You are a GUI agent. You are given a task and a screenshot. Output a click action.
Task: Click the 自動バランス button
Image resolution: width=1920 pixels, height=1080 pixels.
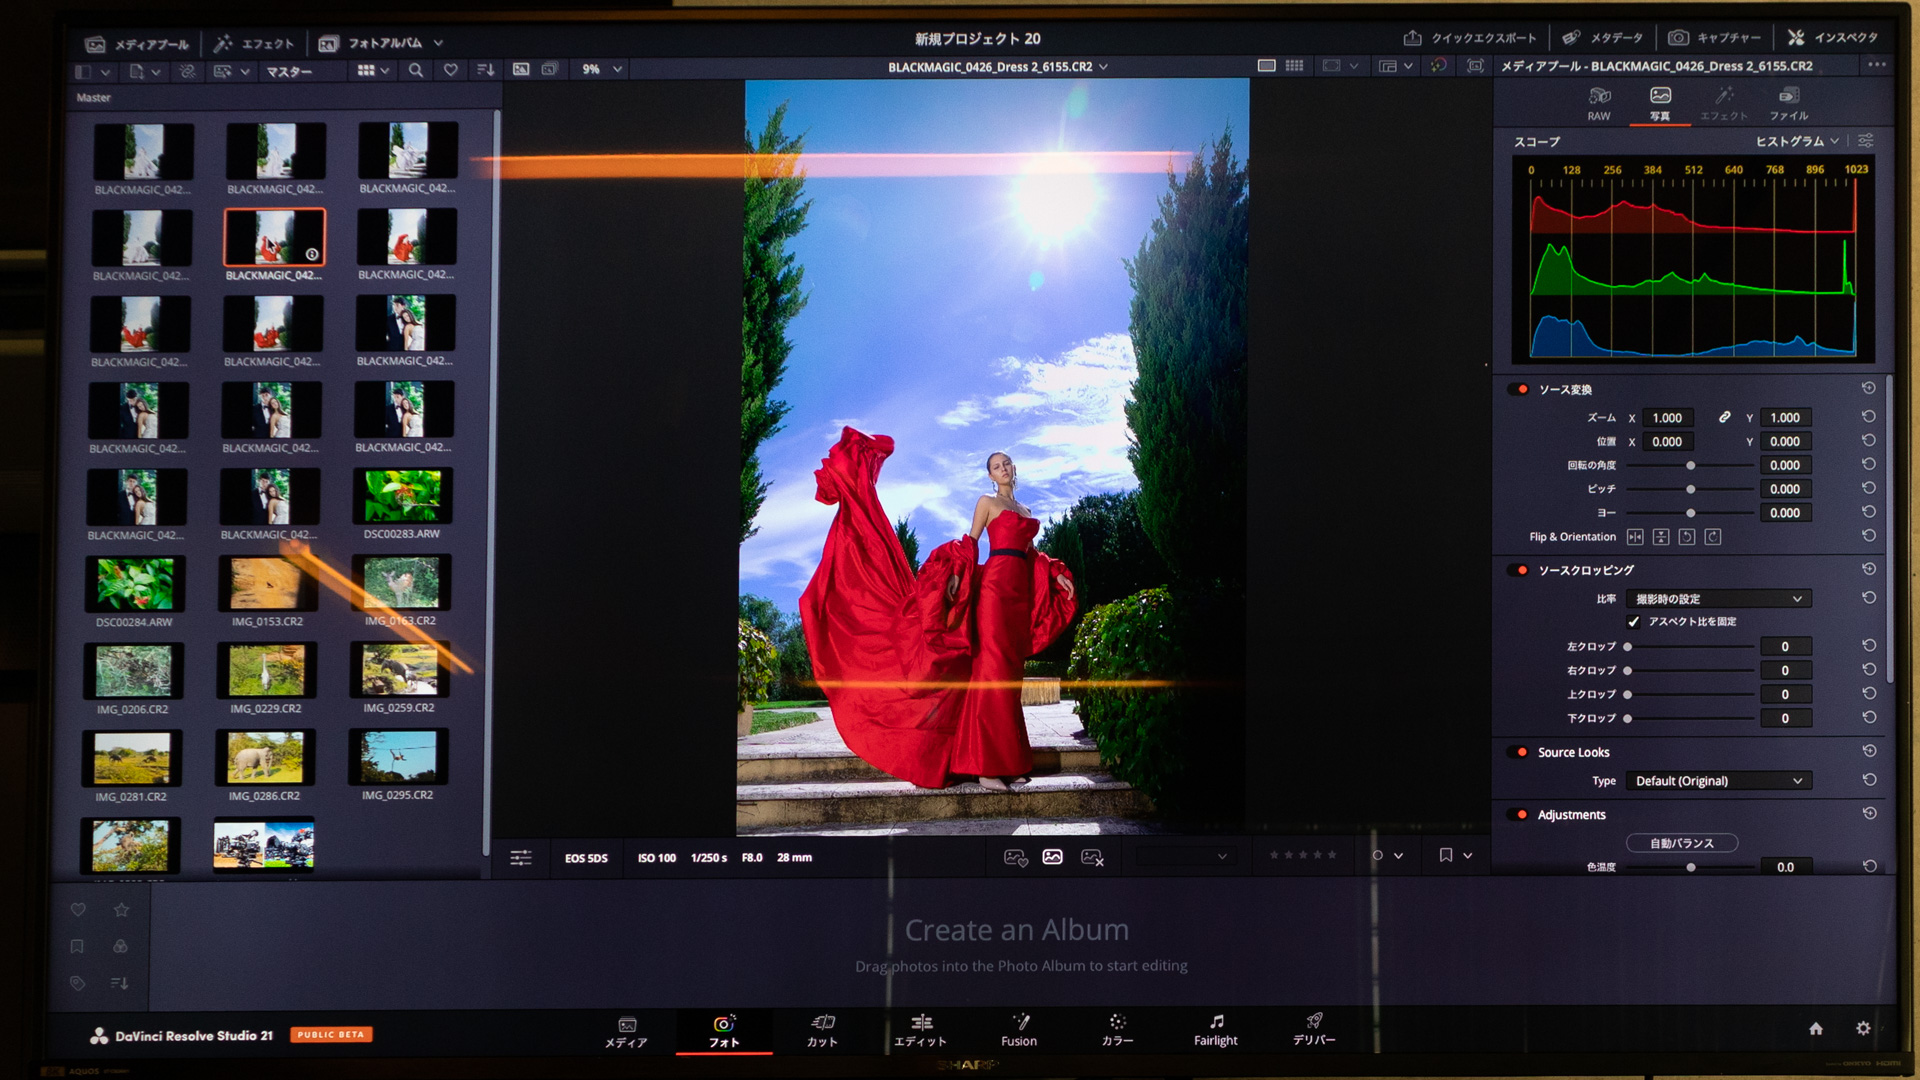(x=1682, y=843)
